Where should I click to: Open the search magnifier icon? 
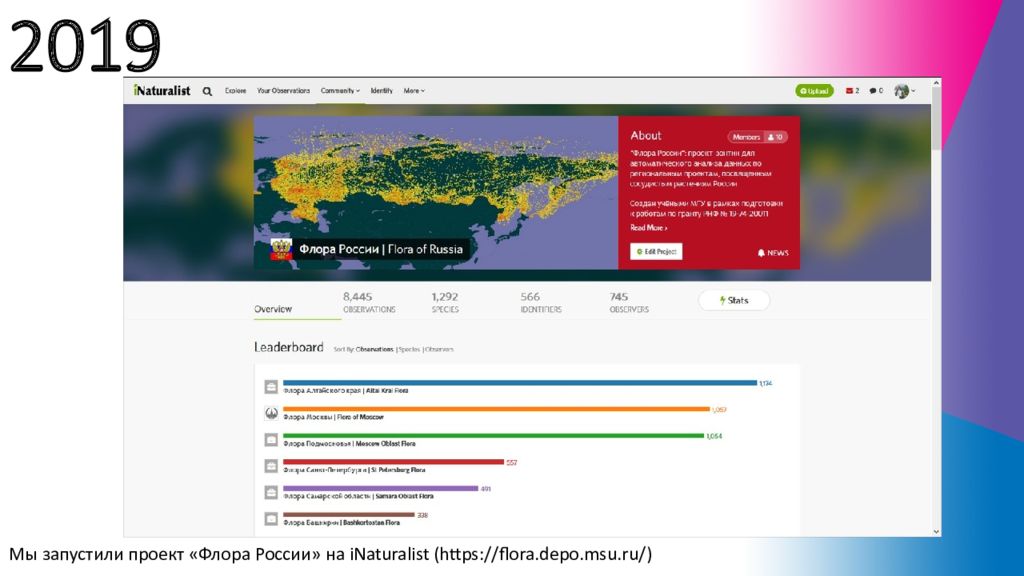pyautogui.click(x=207, y=91)
